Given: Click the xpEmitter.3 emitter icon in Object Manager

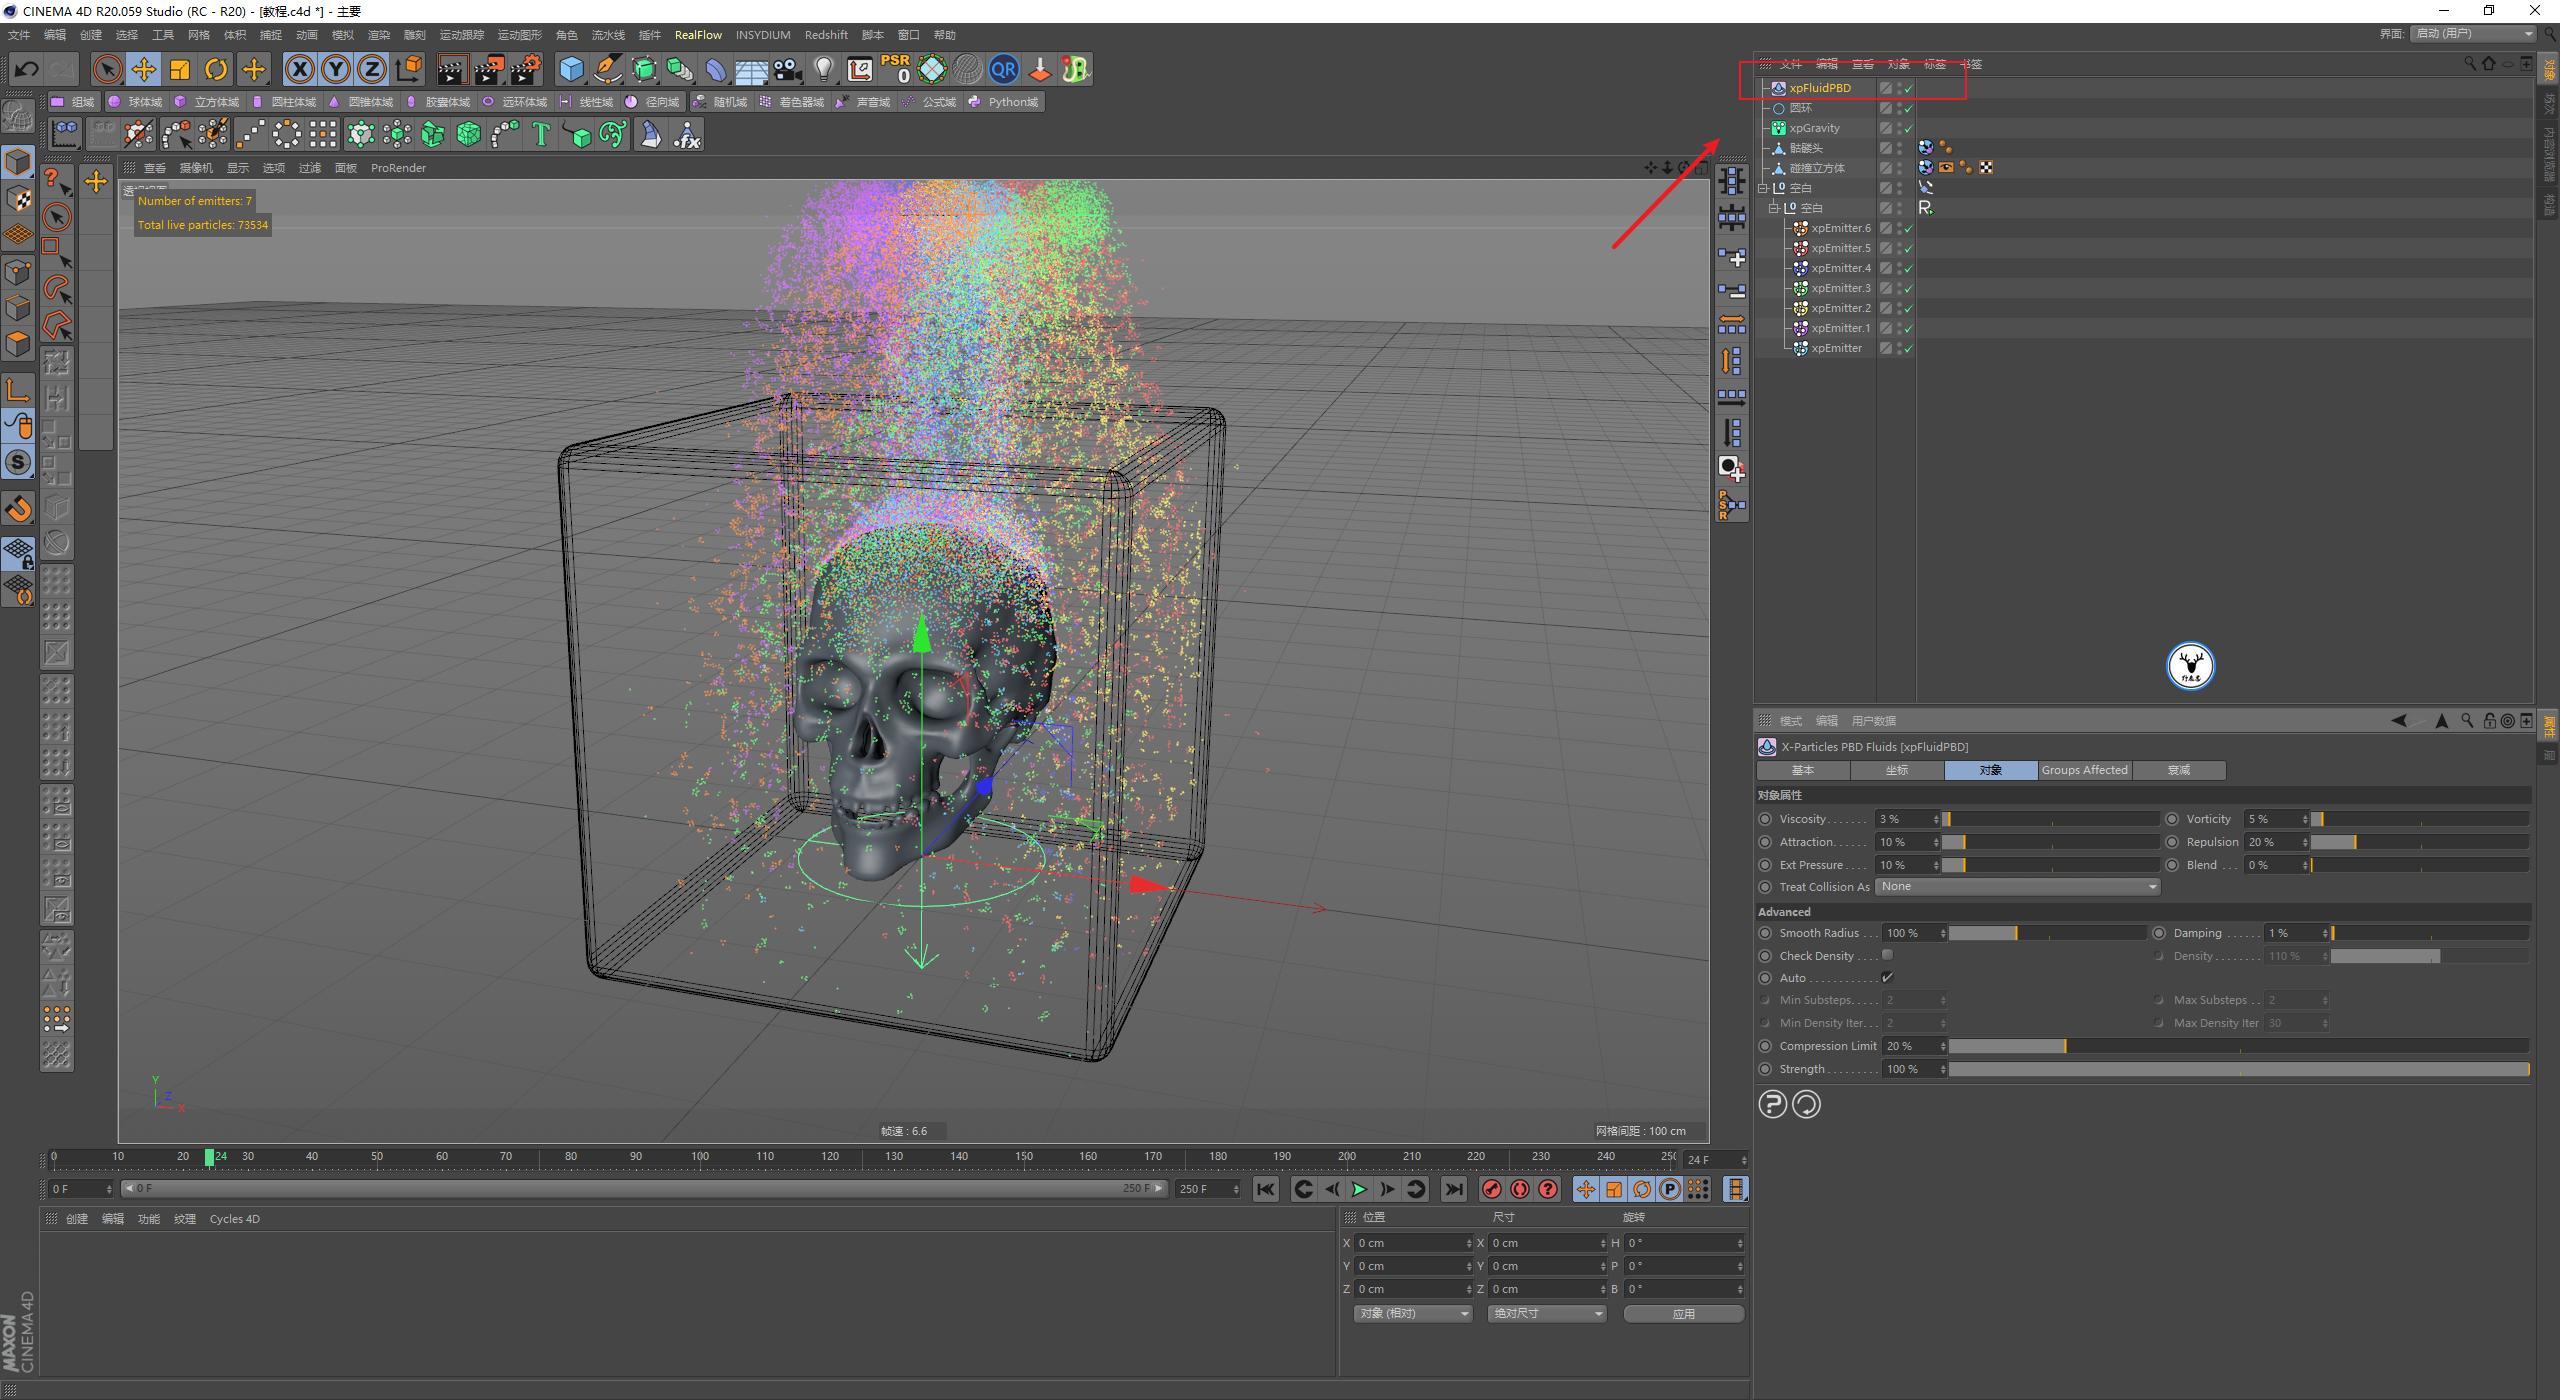Looking at the screenshot, I should (x=1800, y=288).
